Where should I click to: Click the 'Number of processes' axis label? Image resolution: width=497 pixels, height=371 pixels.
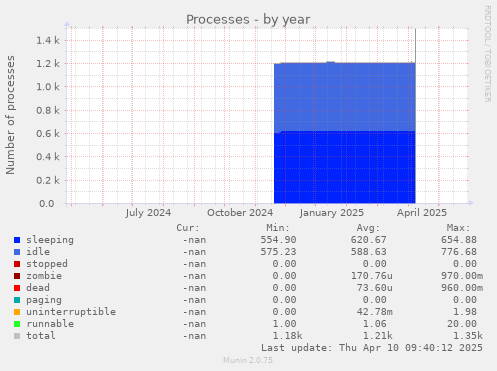click(x=10, y=115)
